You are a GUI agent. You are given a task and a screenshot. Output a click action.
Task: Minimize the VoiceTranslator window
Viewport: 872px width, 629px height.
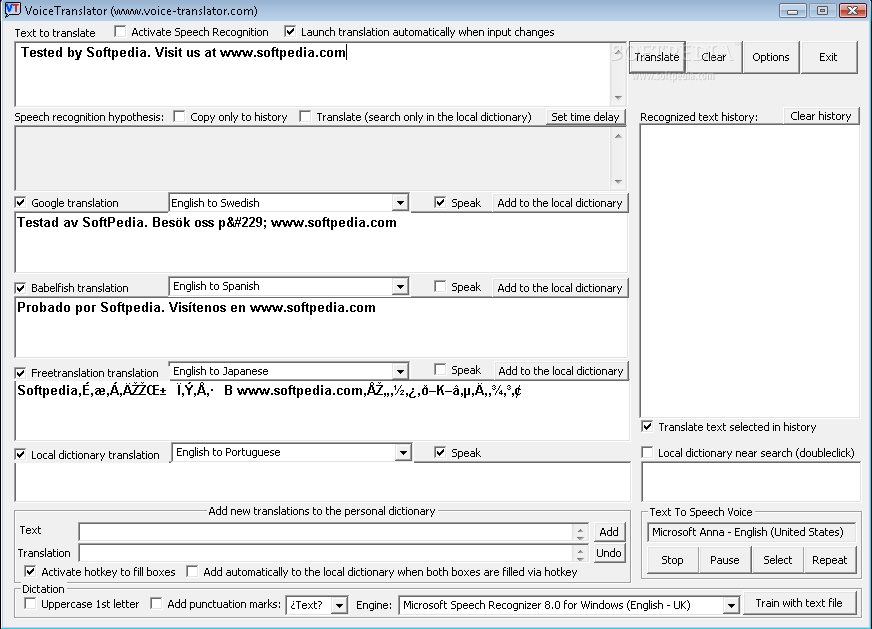[793, 11]
